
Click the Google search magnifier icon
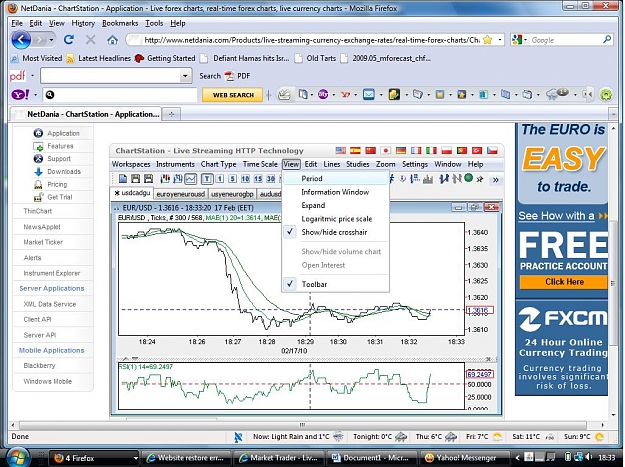coord(607,39)
